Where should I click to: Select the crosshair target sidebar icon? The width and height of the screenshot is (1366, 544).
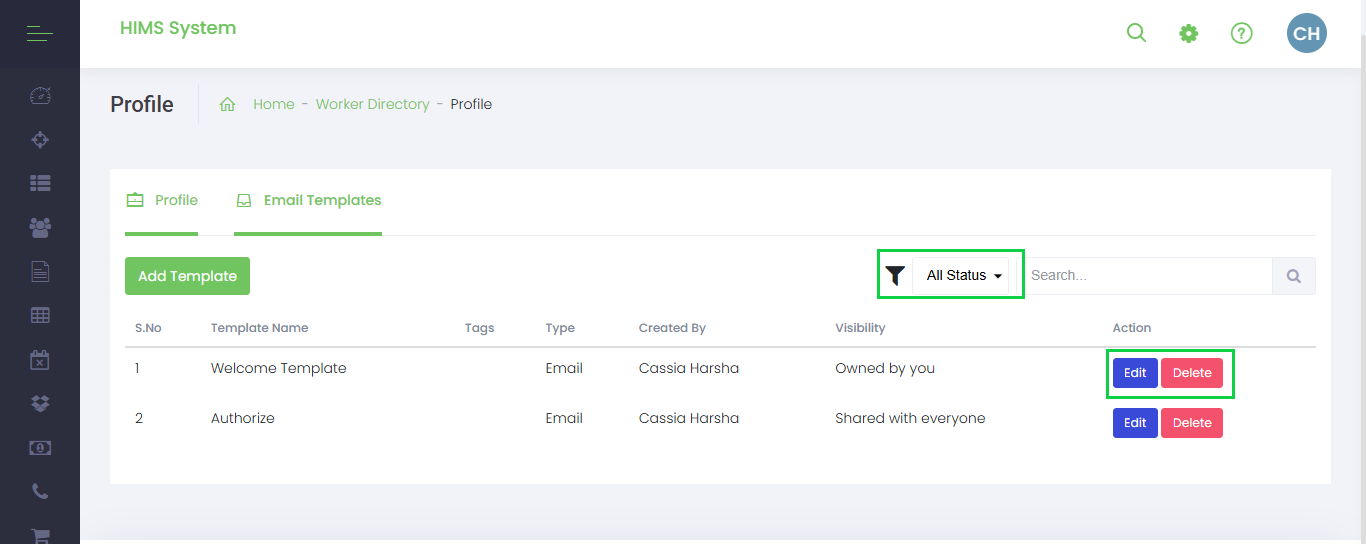click(x=40, y=140)
